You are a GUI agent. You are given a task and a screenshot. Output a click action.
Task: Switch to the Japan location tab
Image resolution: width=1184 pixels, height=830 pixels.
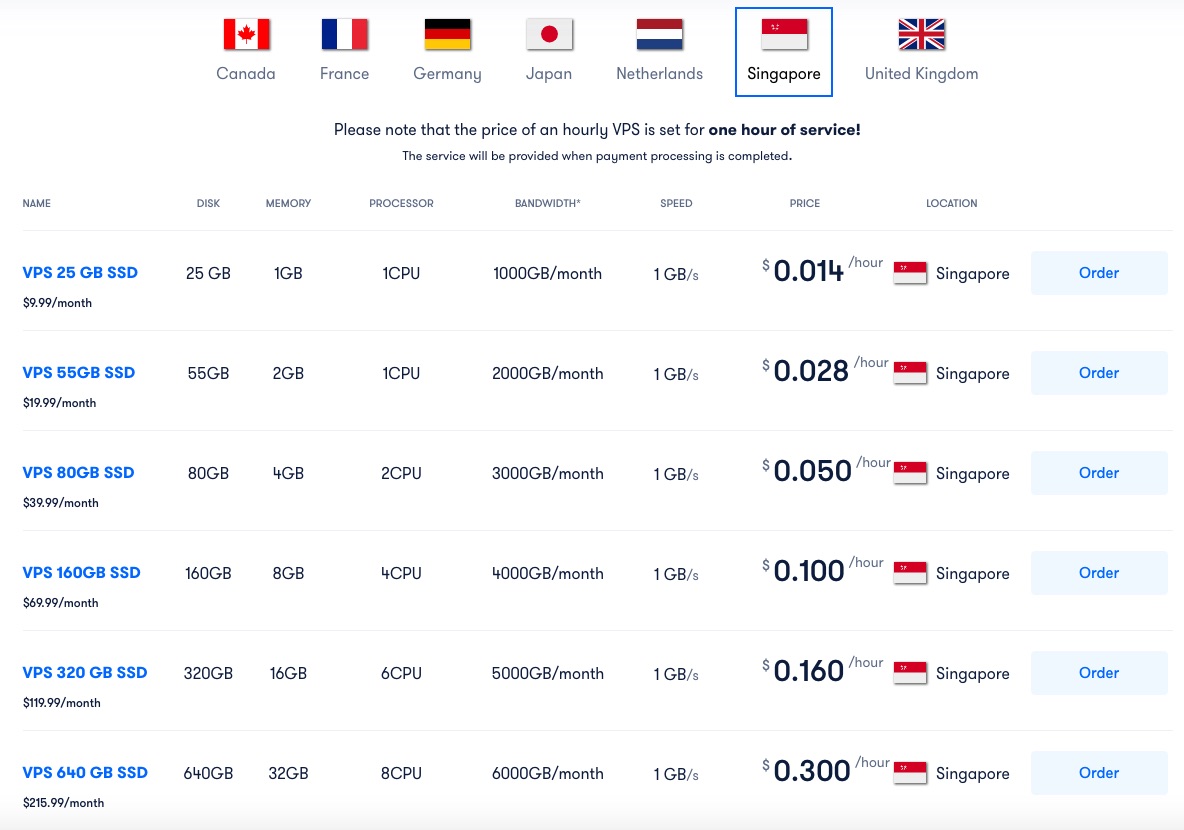(549, 73)
